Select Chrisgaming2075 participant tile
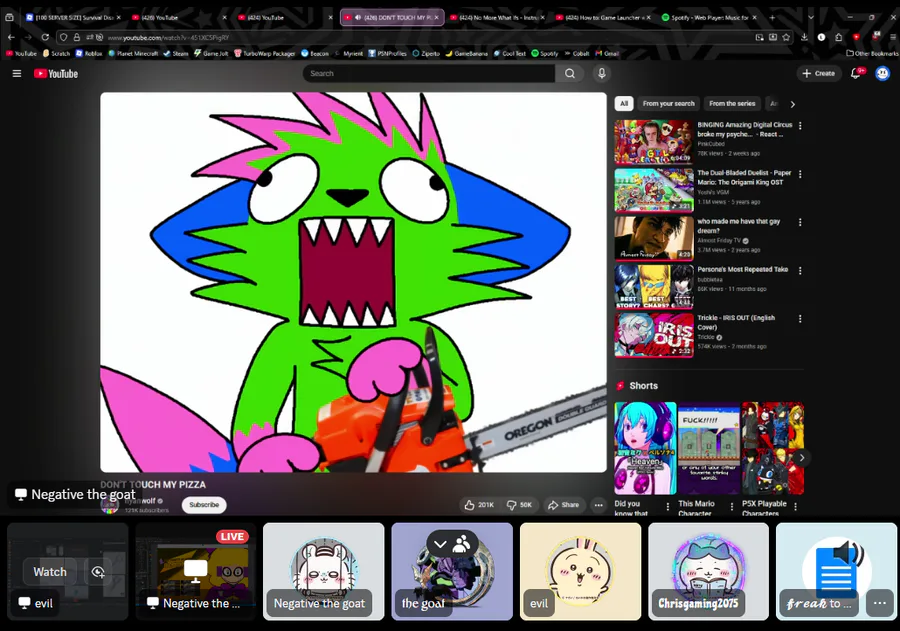The width and height of the screenshot is (900, 631). coord(708,571)
